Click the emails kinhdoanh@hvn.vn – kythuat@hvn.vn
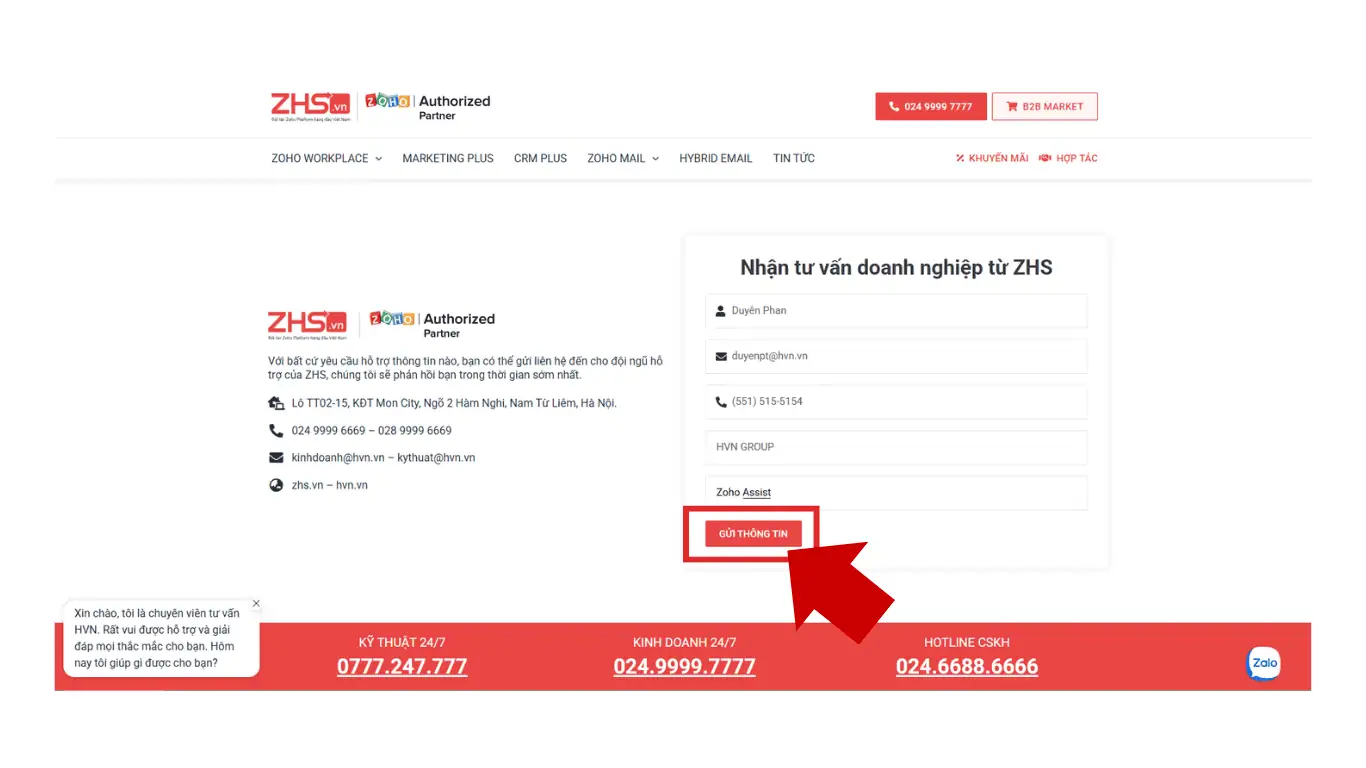Viewport: 1366px width, 768px height. (x=383, y=457)
